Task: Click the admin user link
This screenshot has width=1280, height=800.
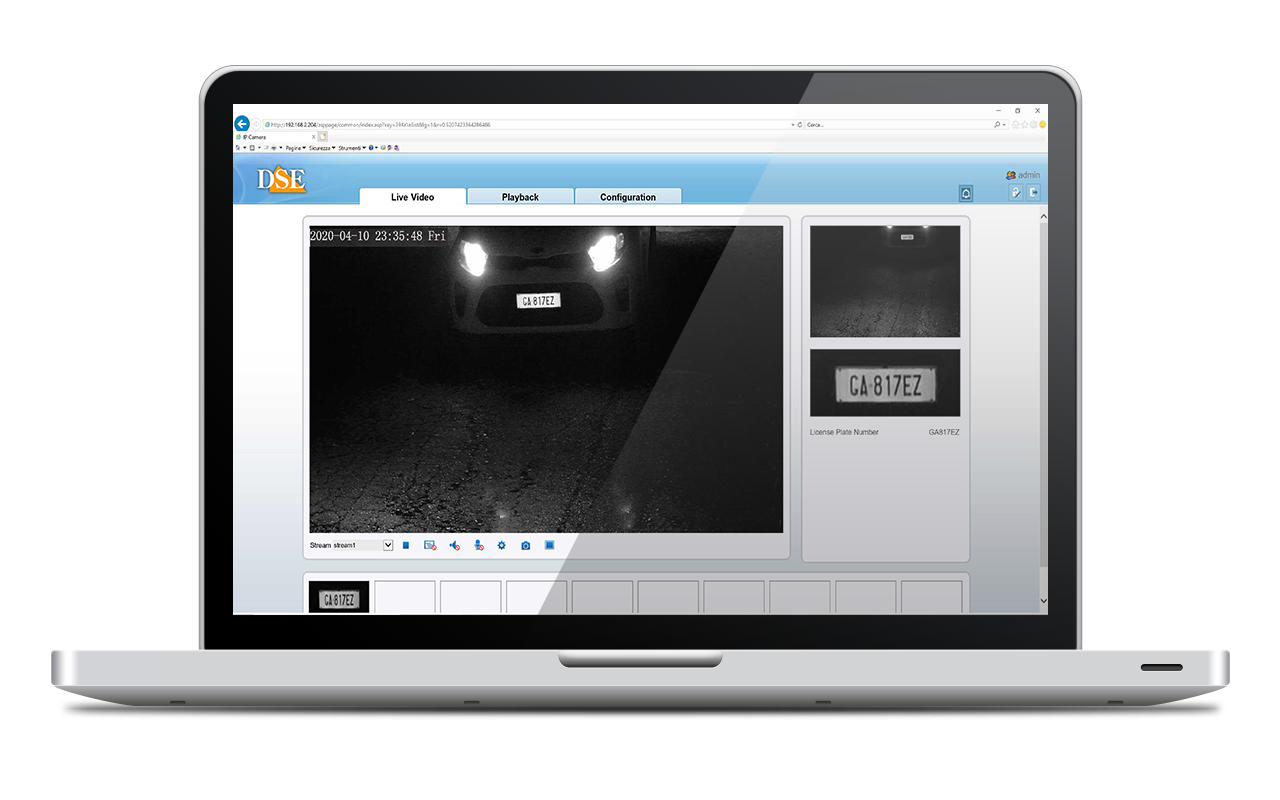Action: point(1028,175)
